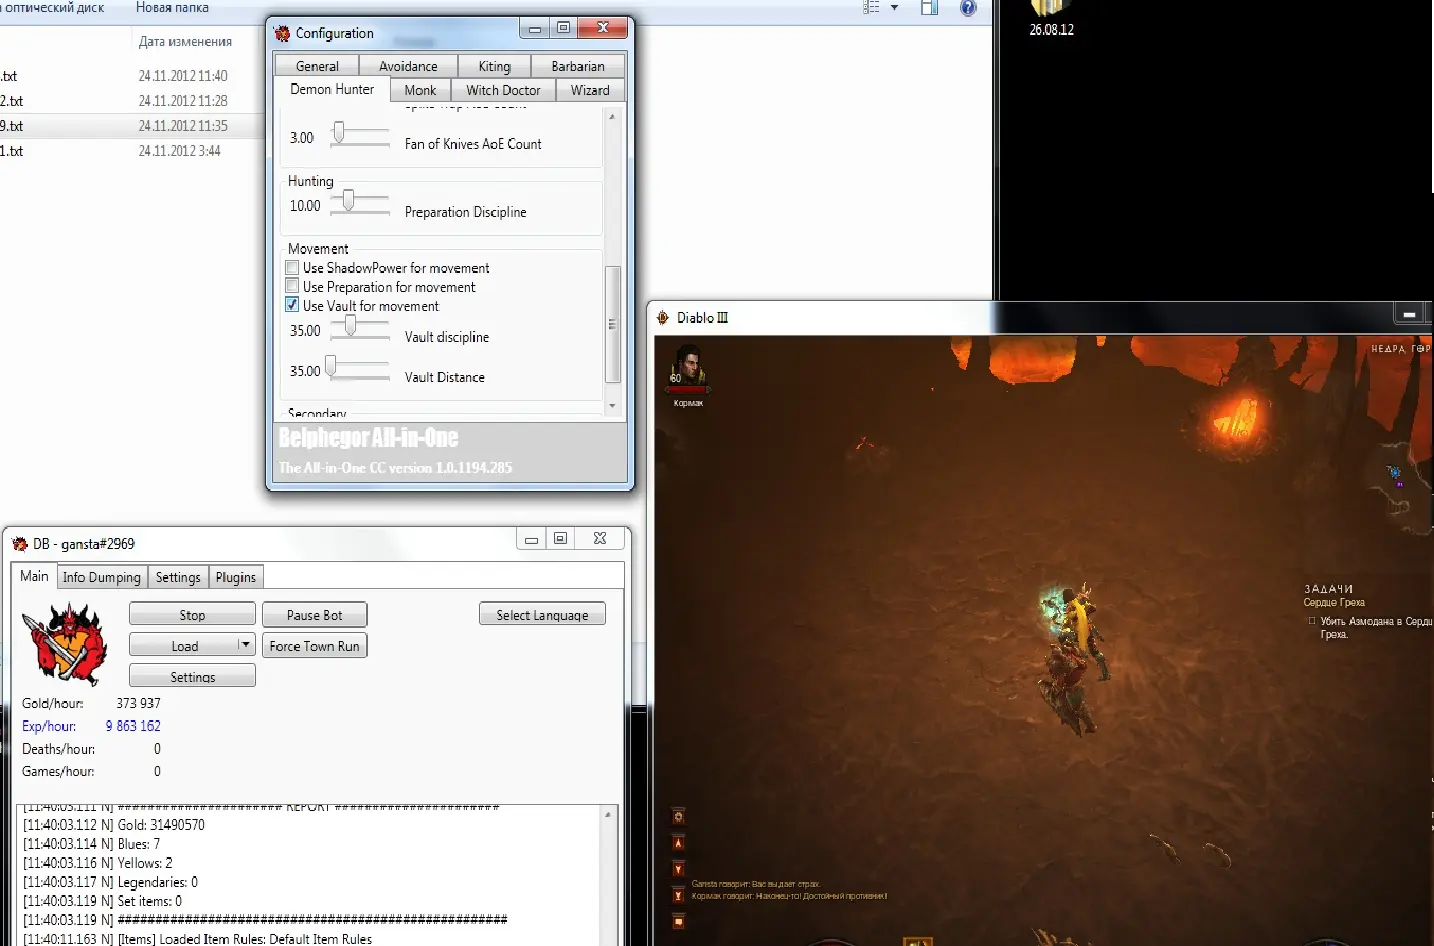Click the chat scroll-to-bottom icon in Diablo
Screen dimensions: 1434x946
pyautogui.click(x=678, y=895)
